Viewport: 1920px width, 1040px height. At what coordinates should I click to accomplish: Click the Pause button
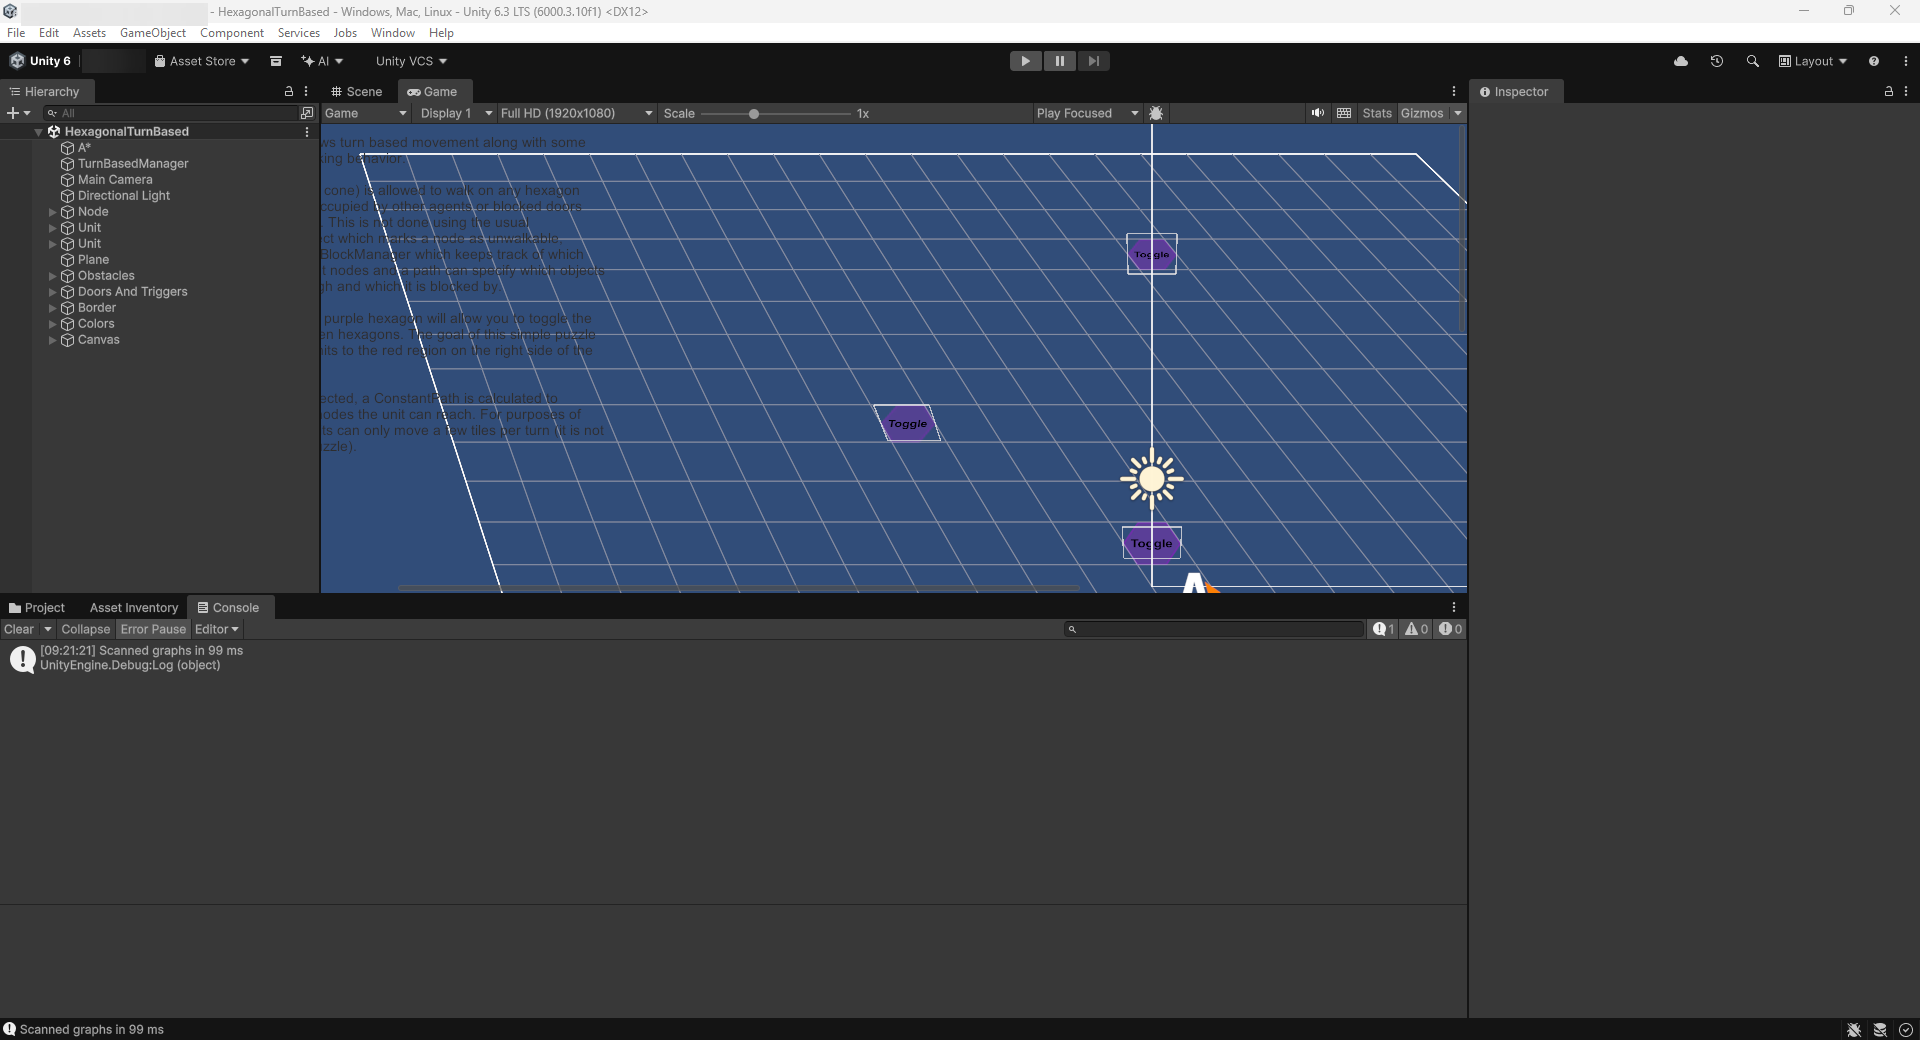click(x=1059, y=61)
